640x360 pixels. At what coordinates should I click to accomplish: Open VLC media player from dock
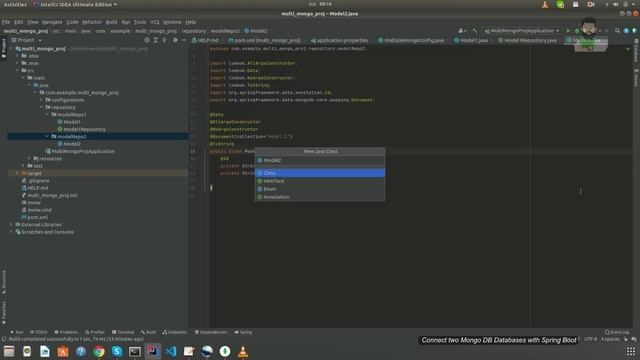coord(243,351)
